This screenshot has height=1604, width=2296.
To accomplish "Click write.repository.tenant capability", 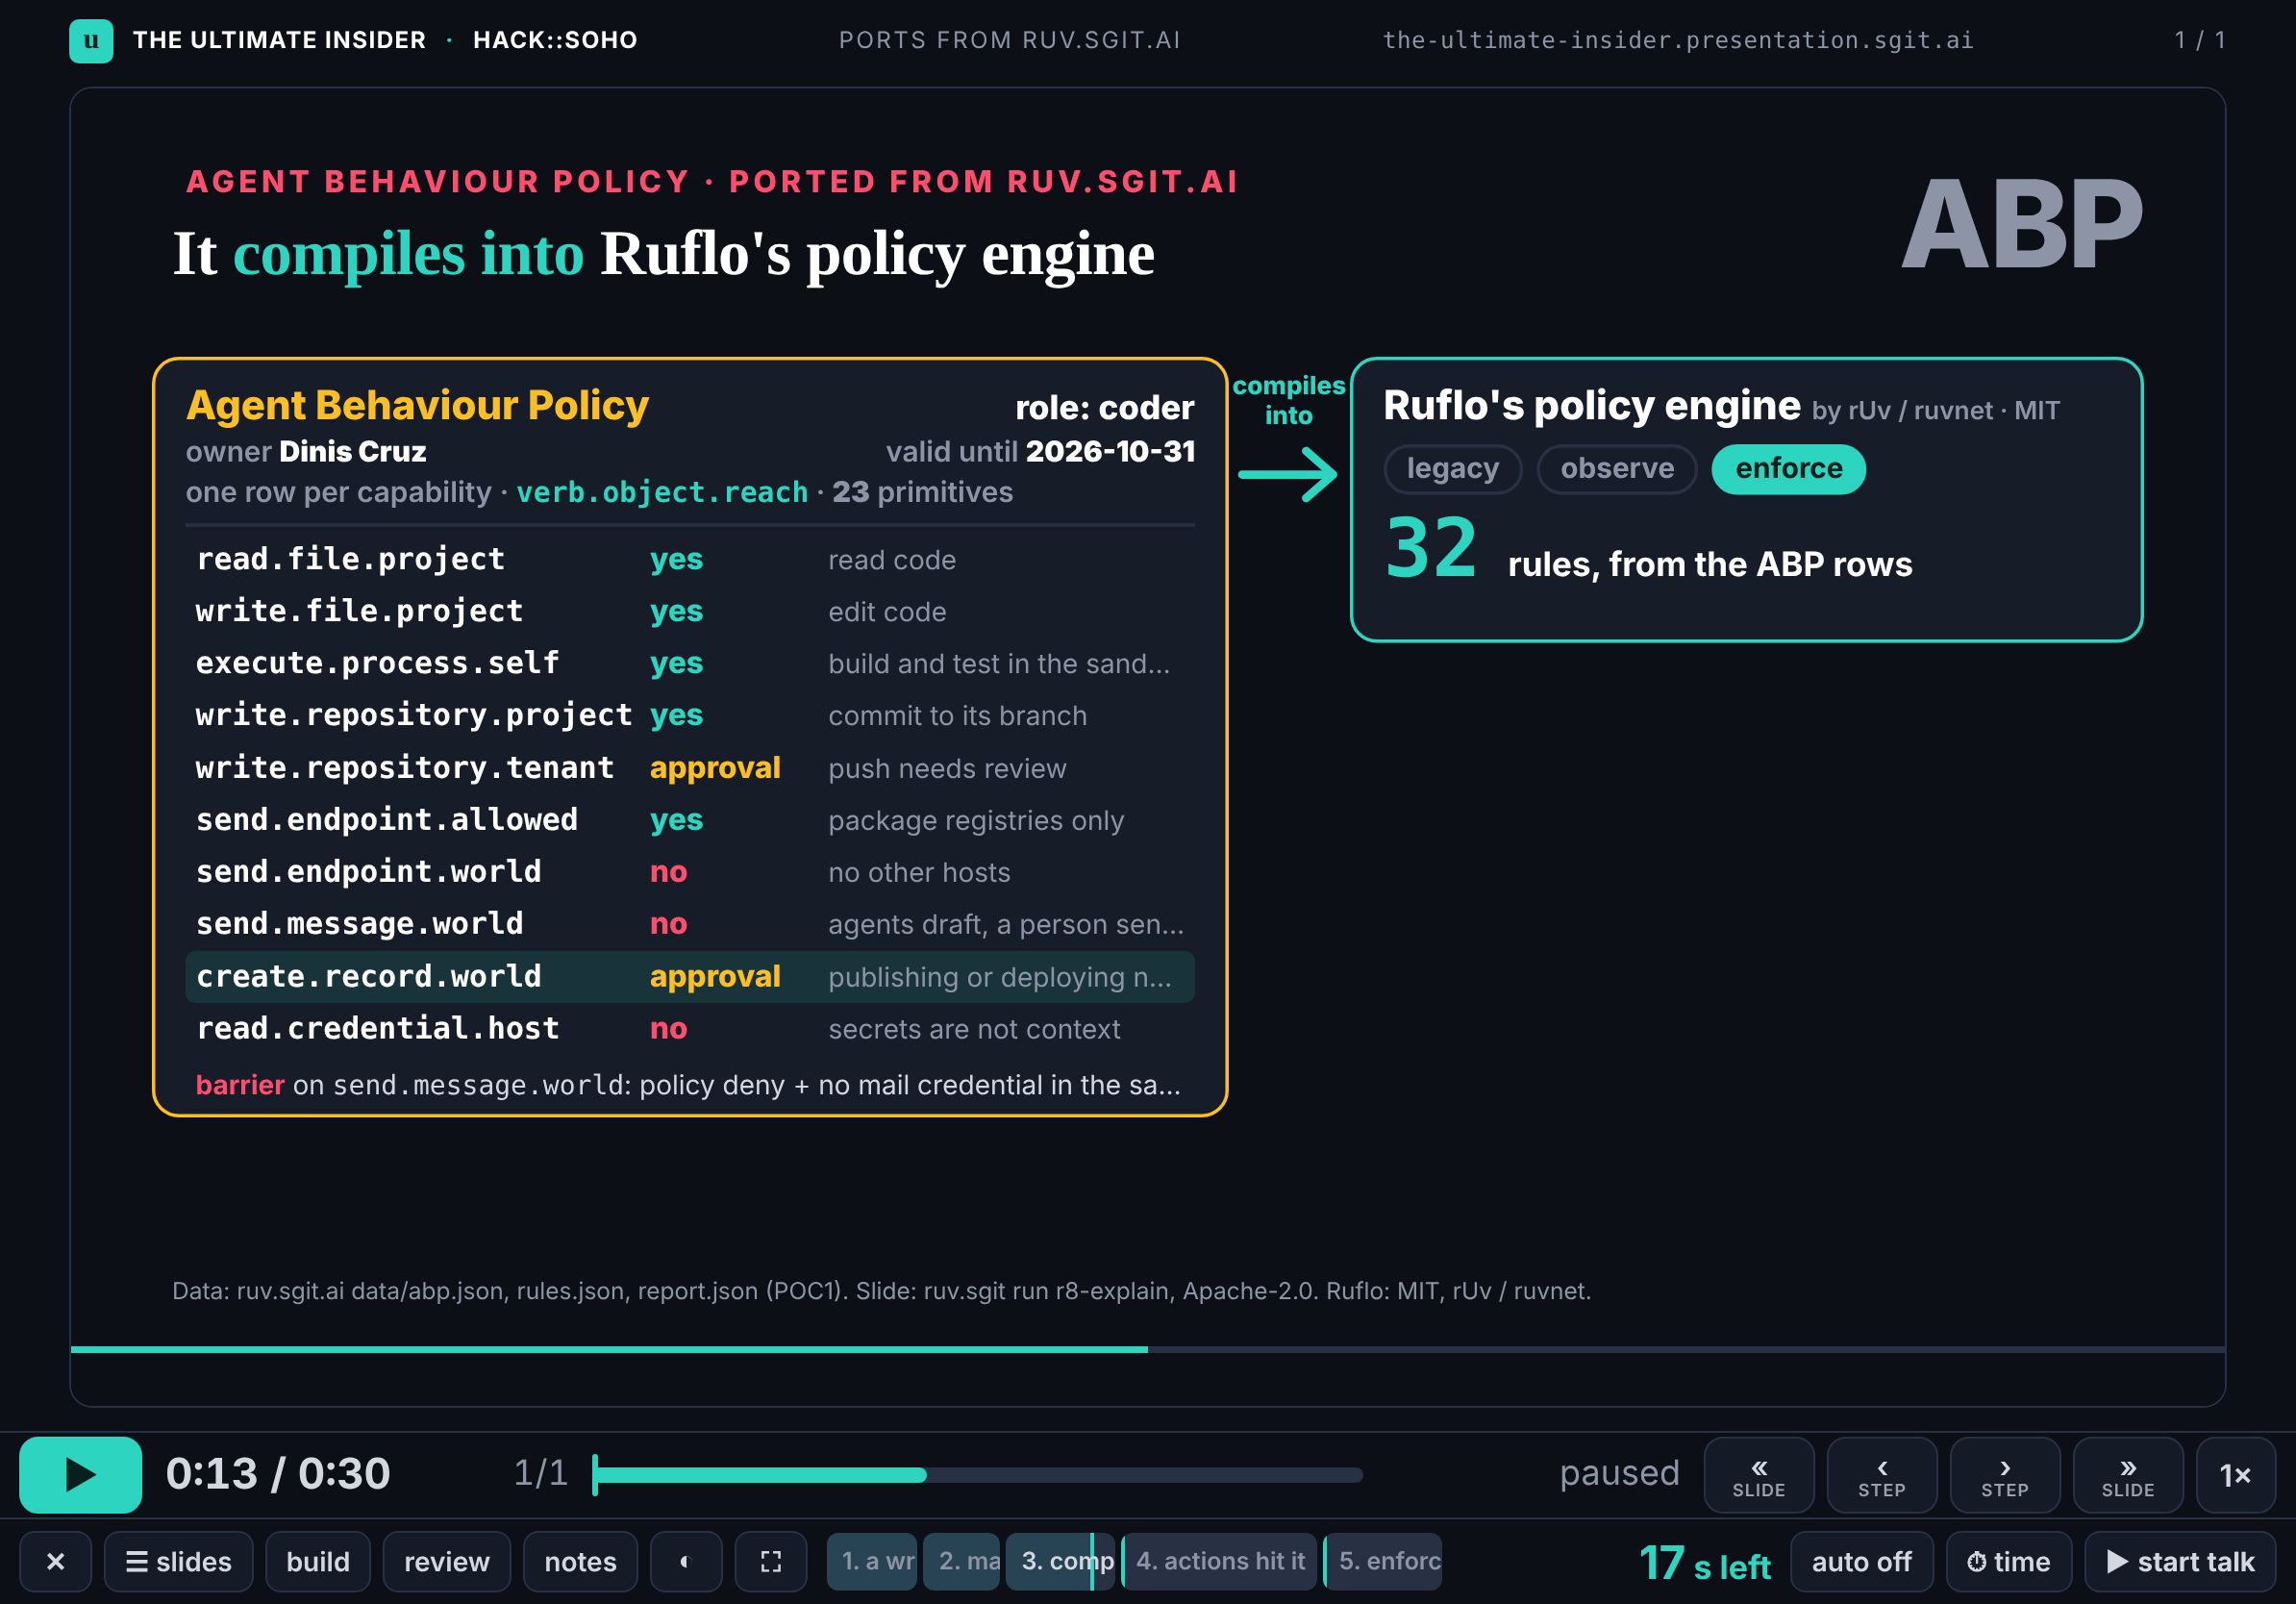I will click(404, 768).
